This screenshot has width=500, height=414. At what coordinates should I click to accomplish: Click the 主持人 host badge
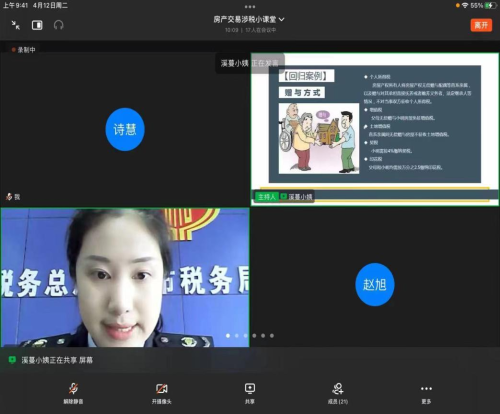click(x=267, y=197)
